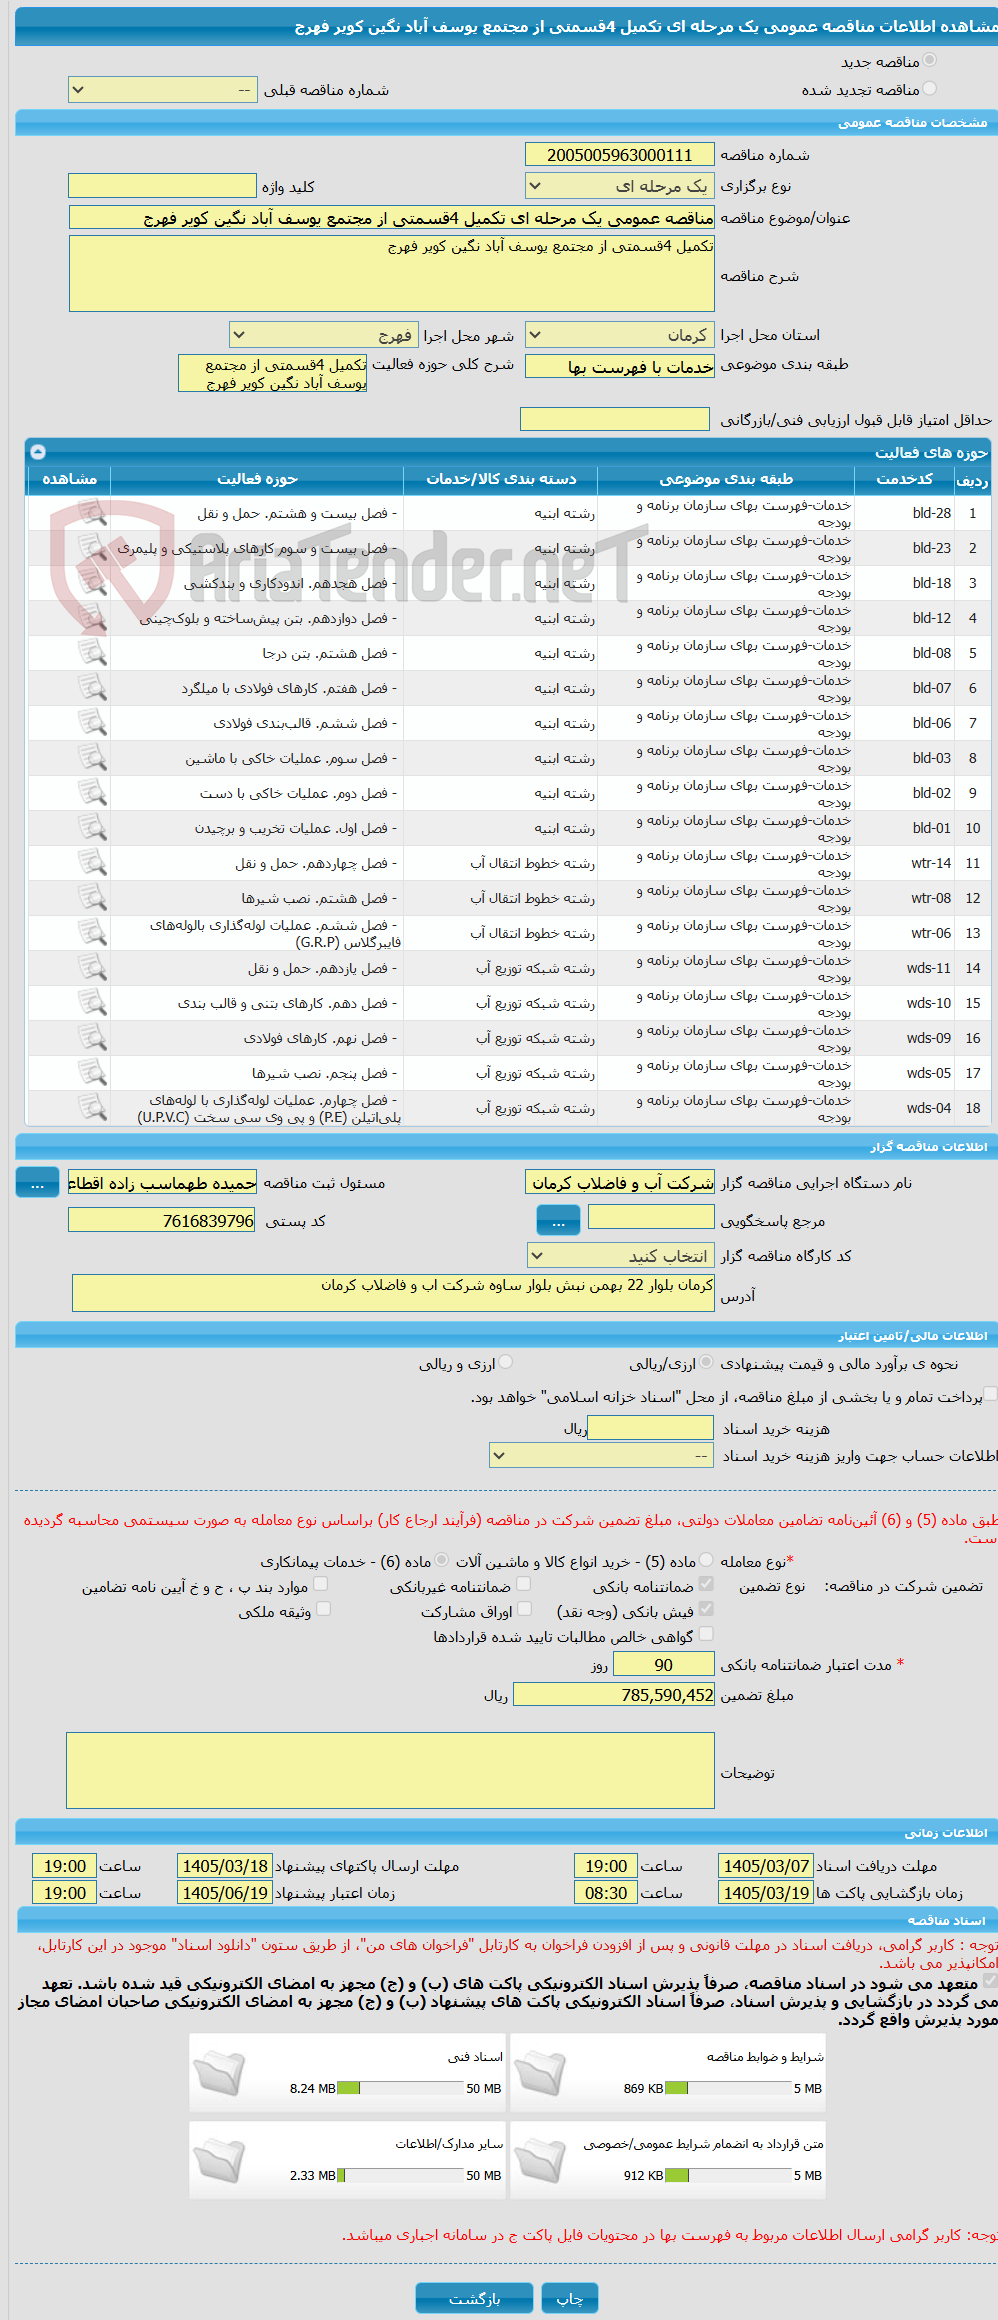Viewport: 998px width, 2320px height.
Task: Open the متن قرارداد folder icon
Action: click(541, 2160)
